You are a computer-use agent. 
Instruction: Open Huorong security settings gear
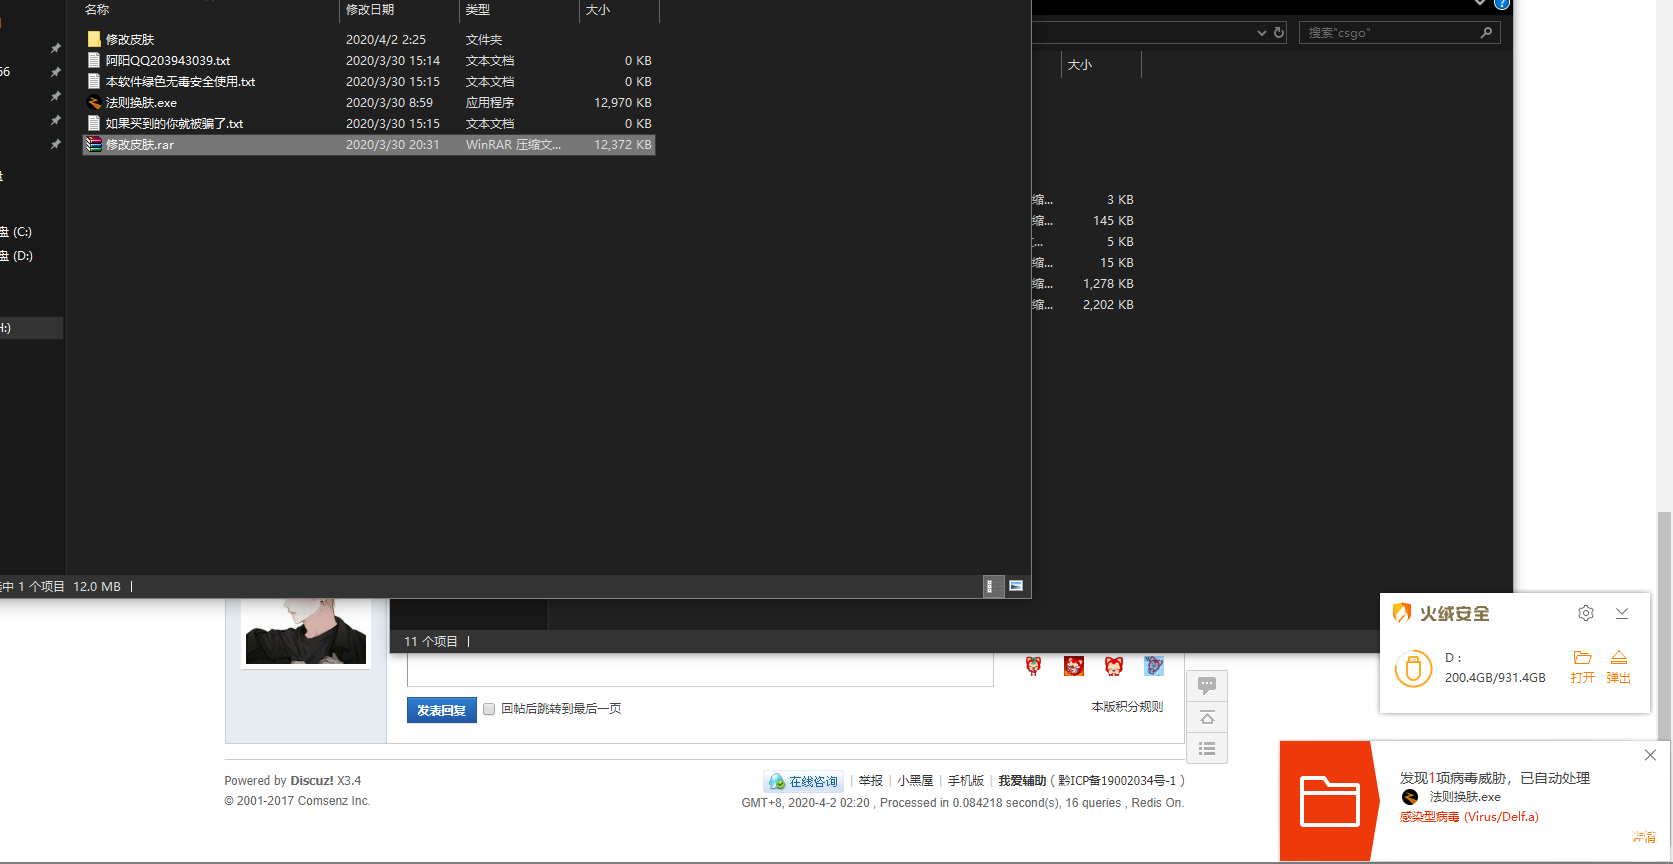(x=1585, y=613)
